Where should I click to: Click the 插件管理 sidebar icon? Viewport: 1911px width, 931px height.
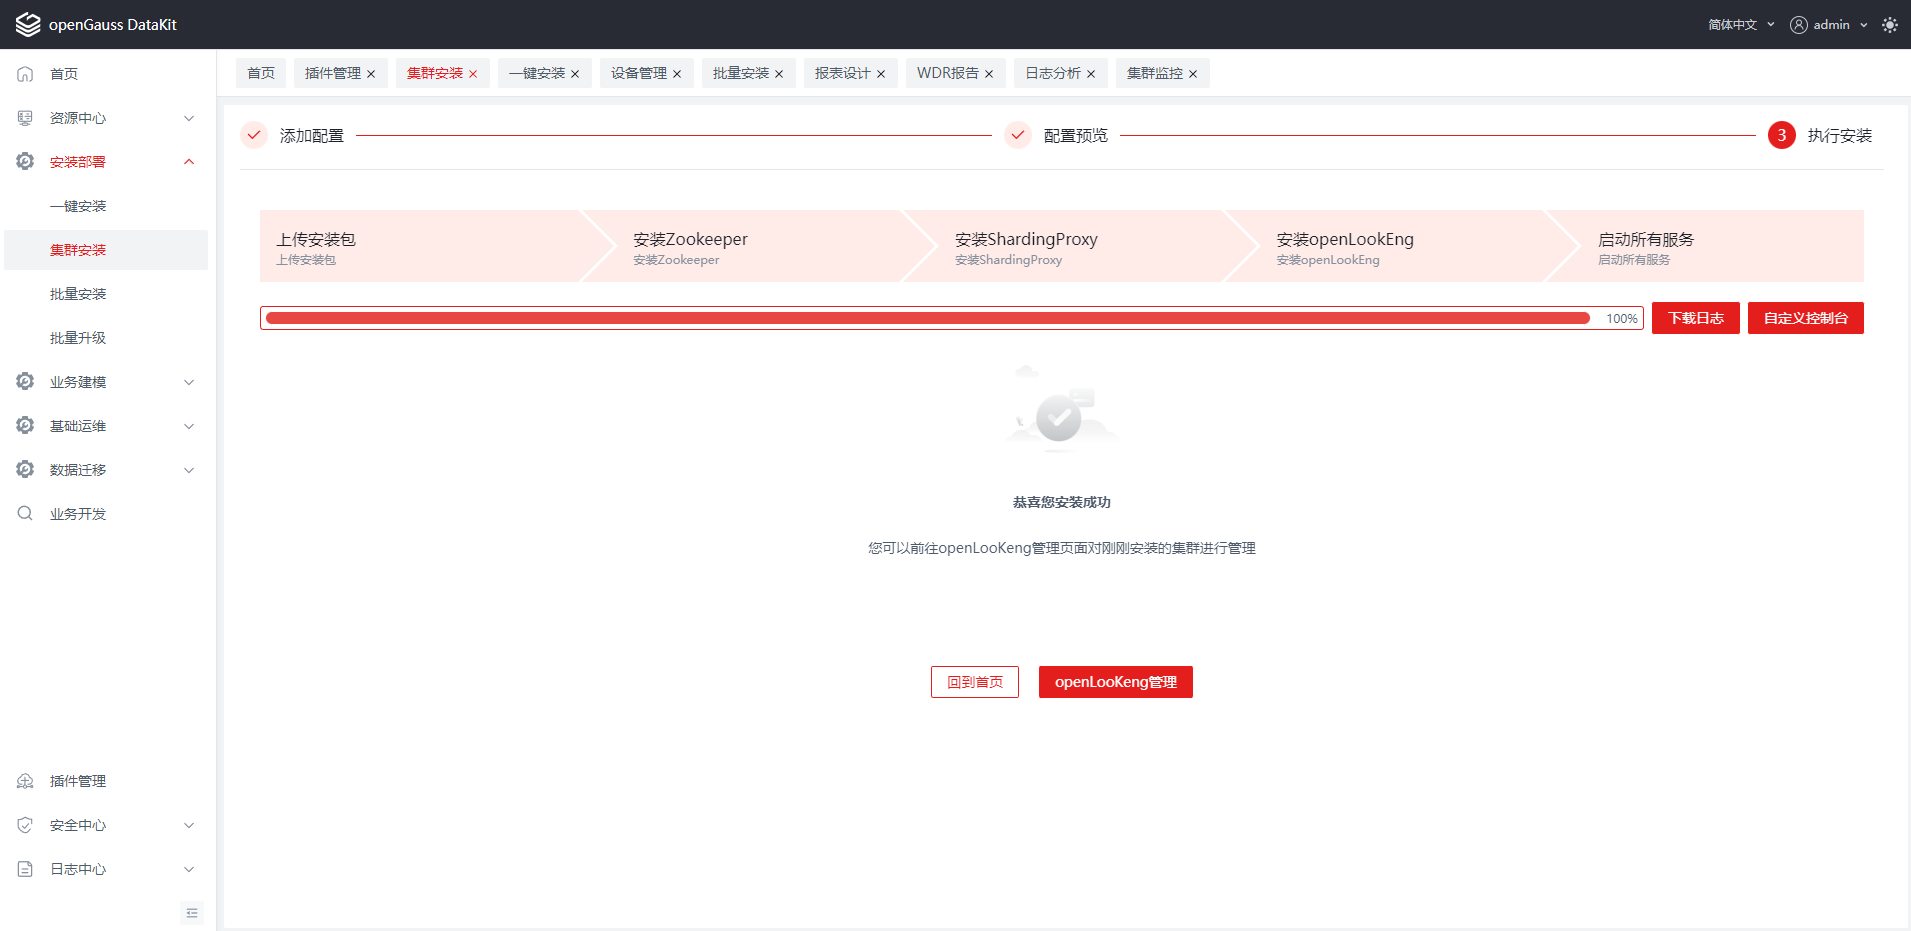[26, 781]
